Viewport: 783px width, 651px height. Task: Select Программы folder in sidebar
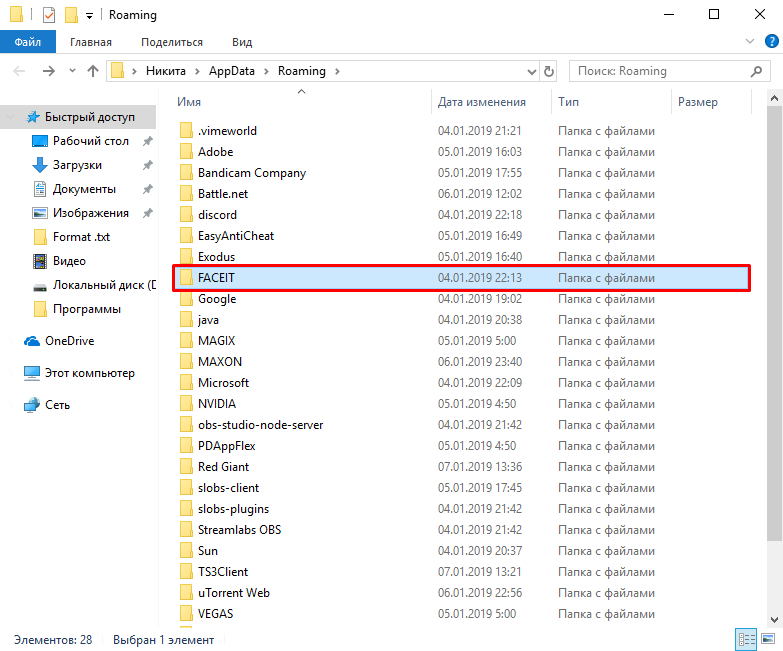(x=87, y=309)
